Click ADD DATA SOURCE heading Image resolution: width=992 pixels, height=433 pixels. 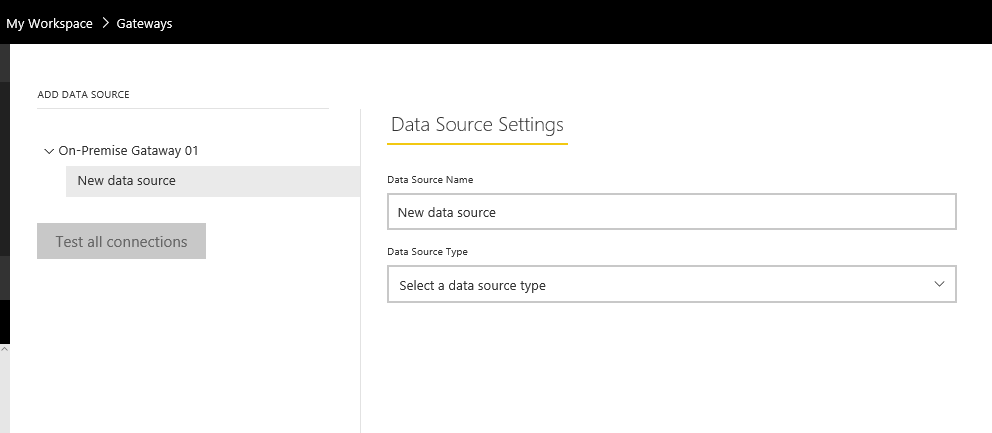point(84,94)
